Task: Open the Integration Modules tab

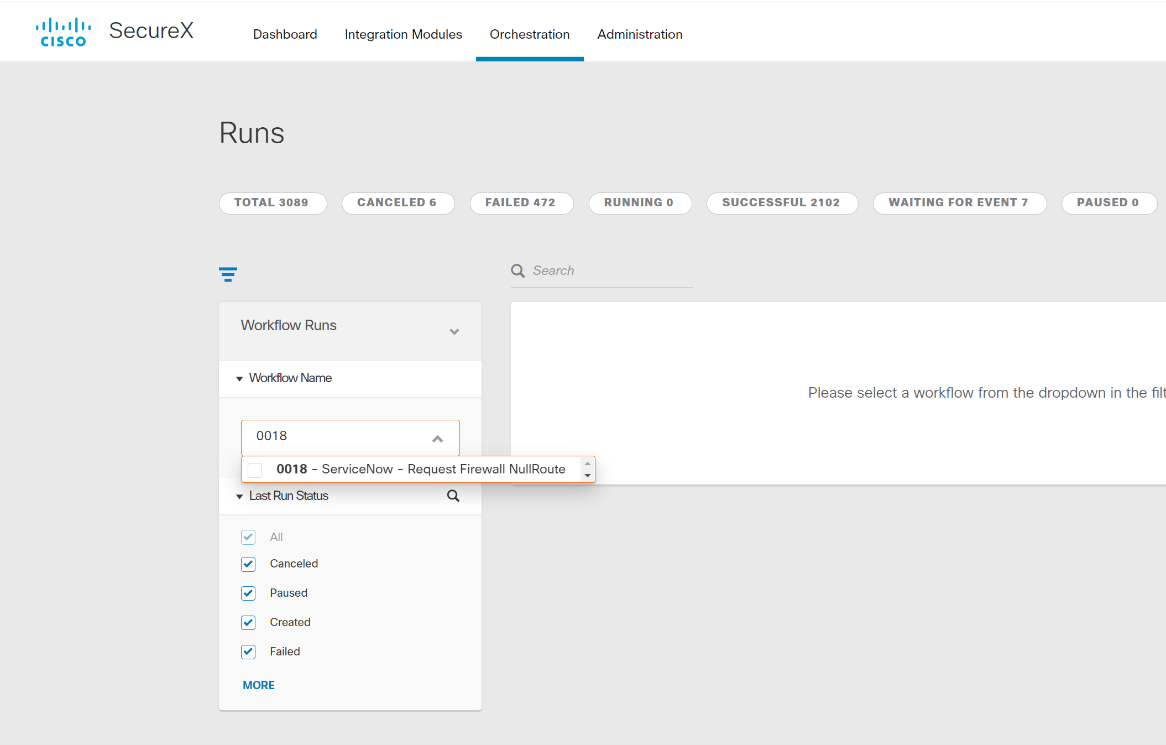Action: (x=403, y=34)
